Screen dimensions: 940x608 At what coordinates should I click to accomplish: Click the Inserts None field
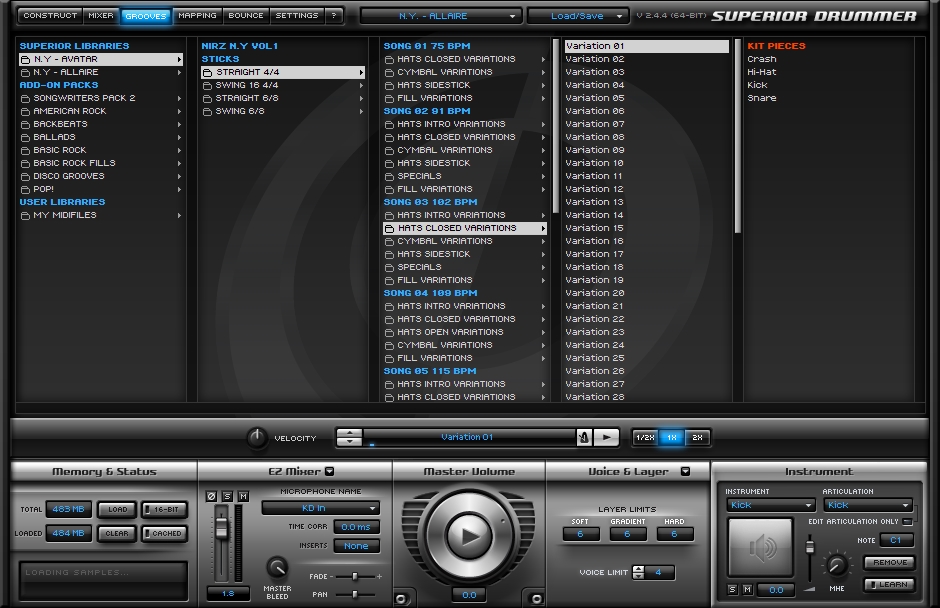click(x=356, y=546)
